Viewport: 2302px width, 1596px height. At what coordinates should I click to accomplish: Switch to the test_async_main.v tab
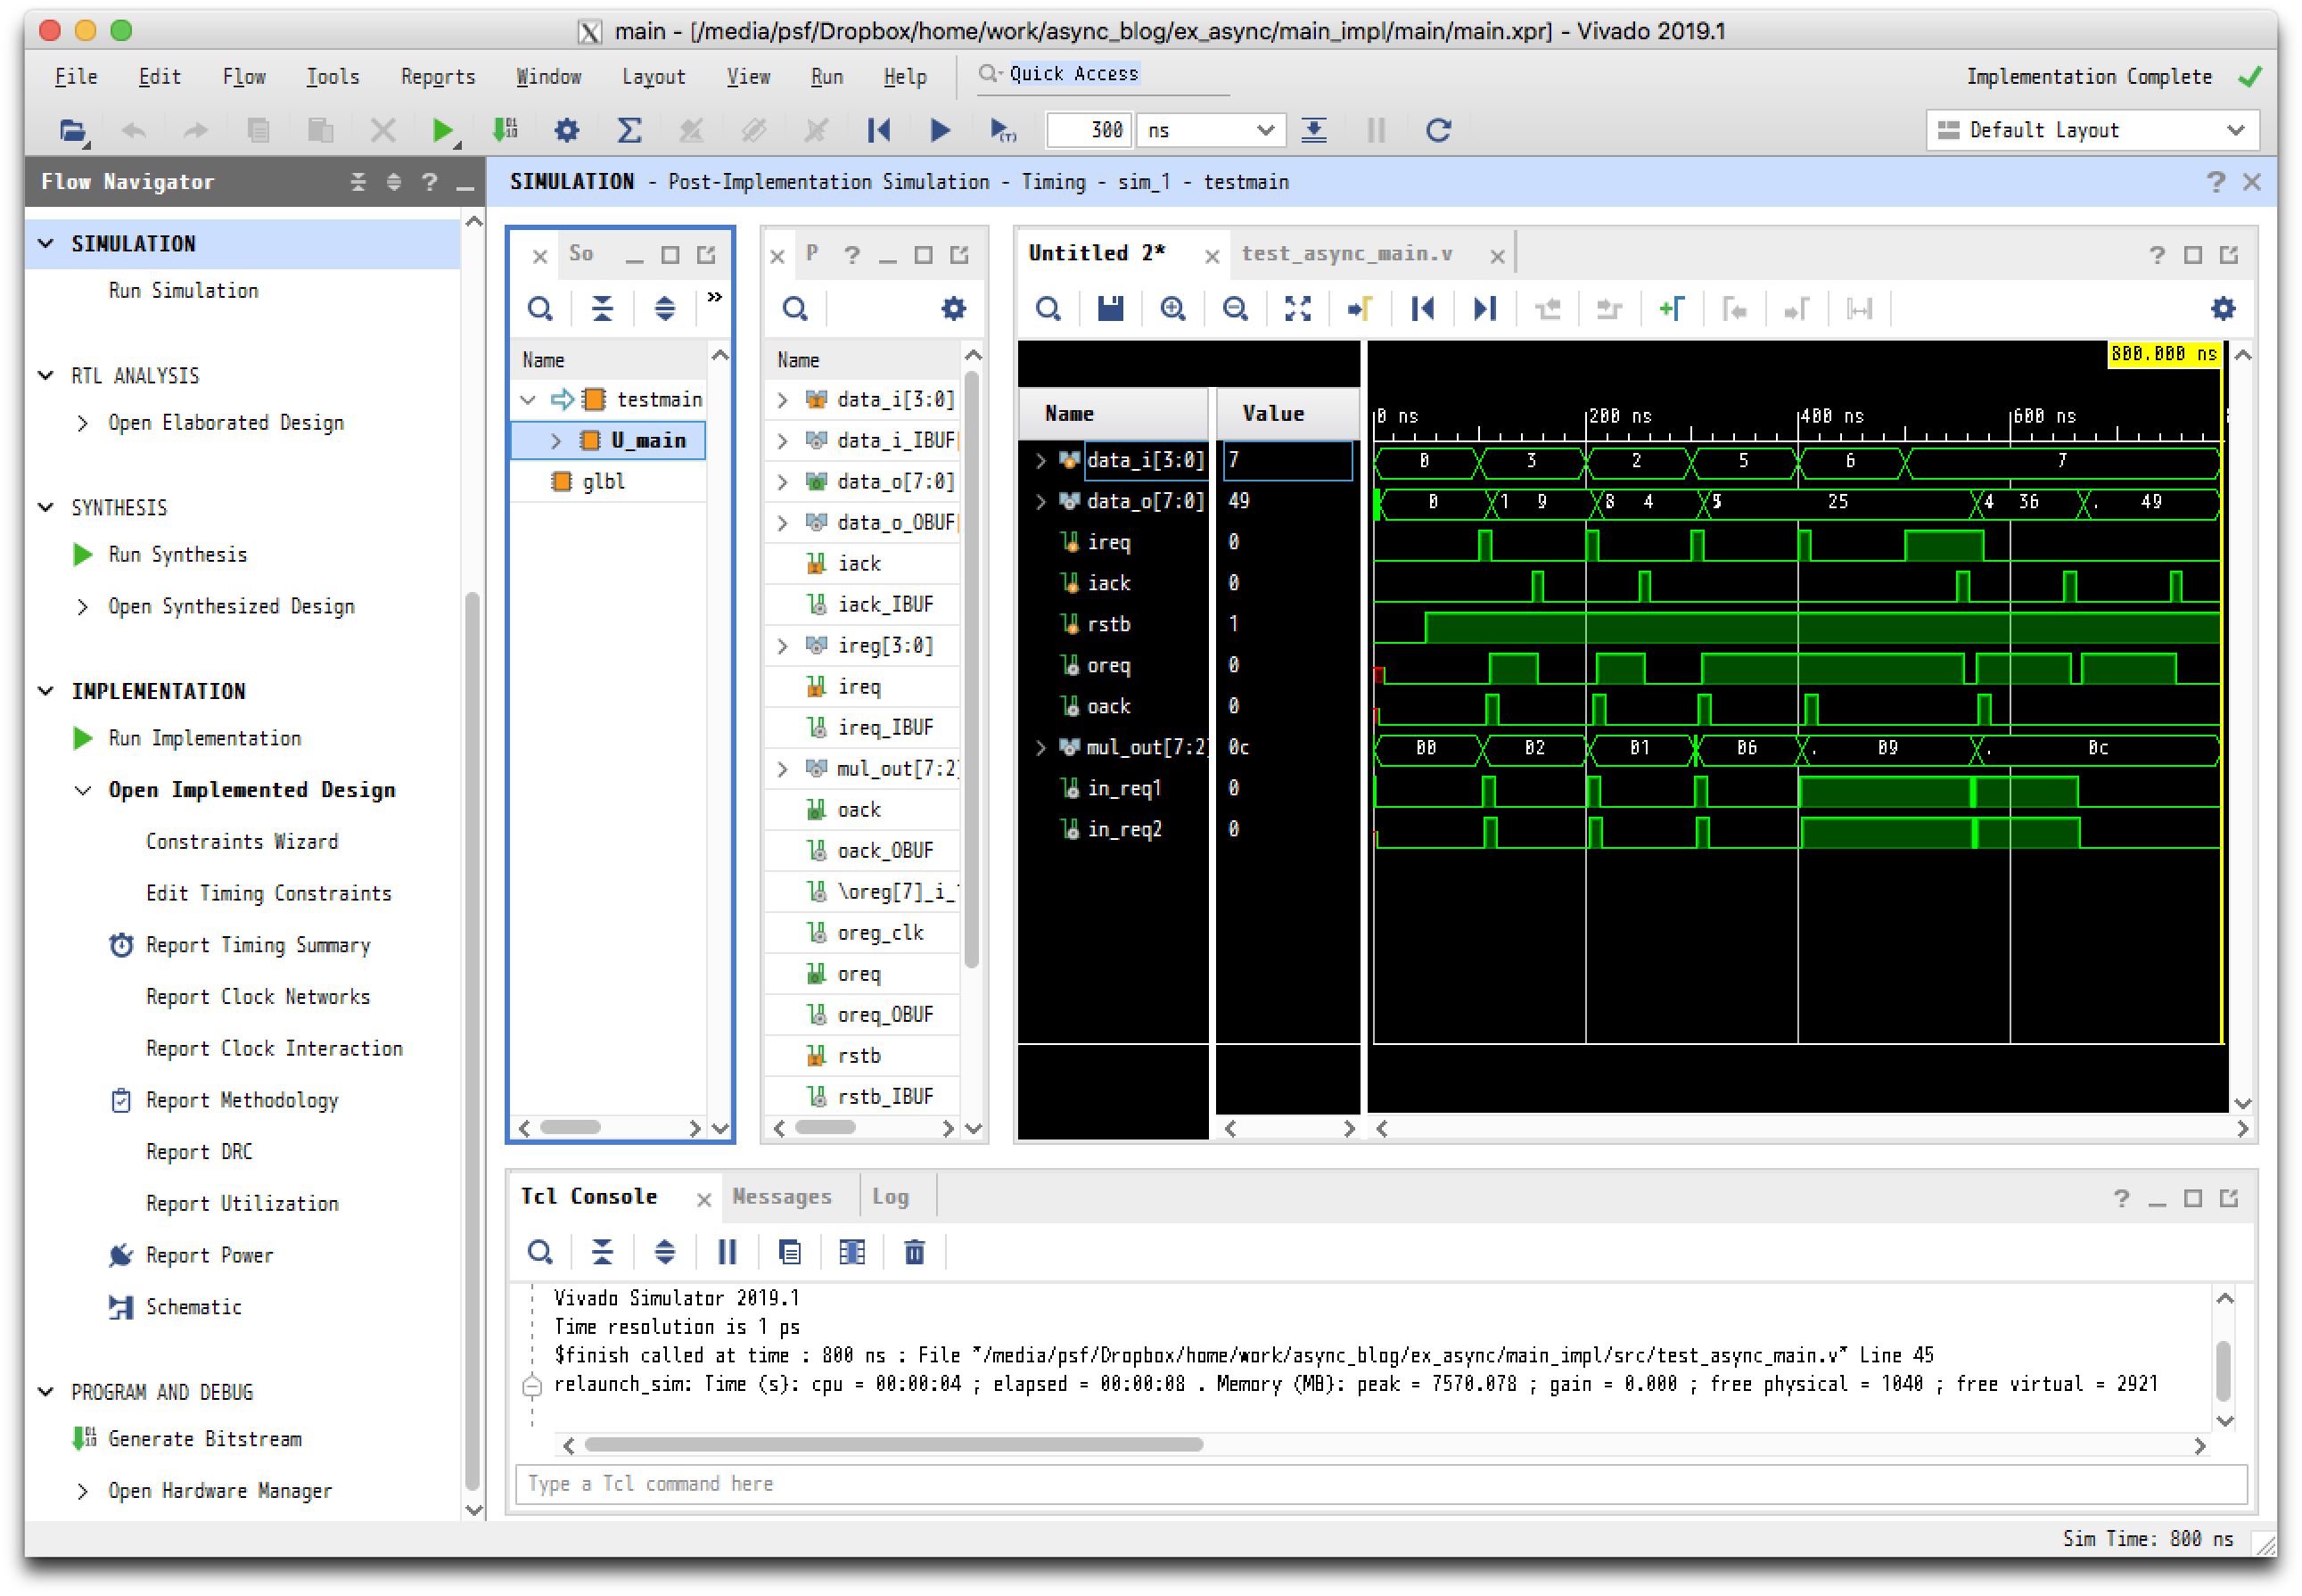click(1346, 254)
